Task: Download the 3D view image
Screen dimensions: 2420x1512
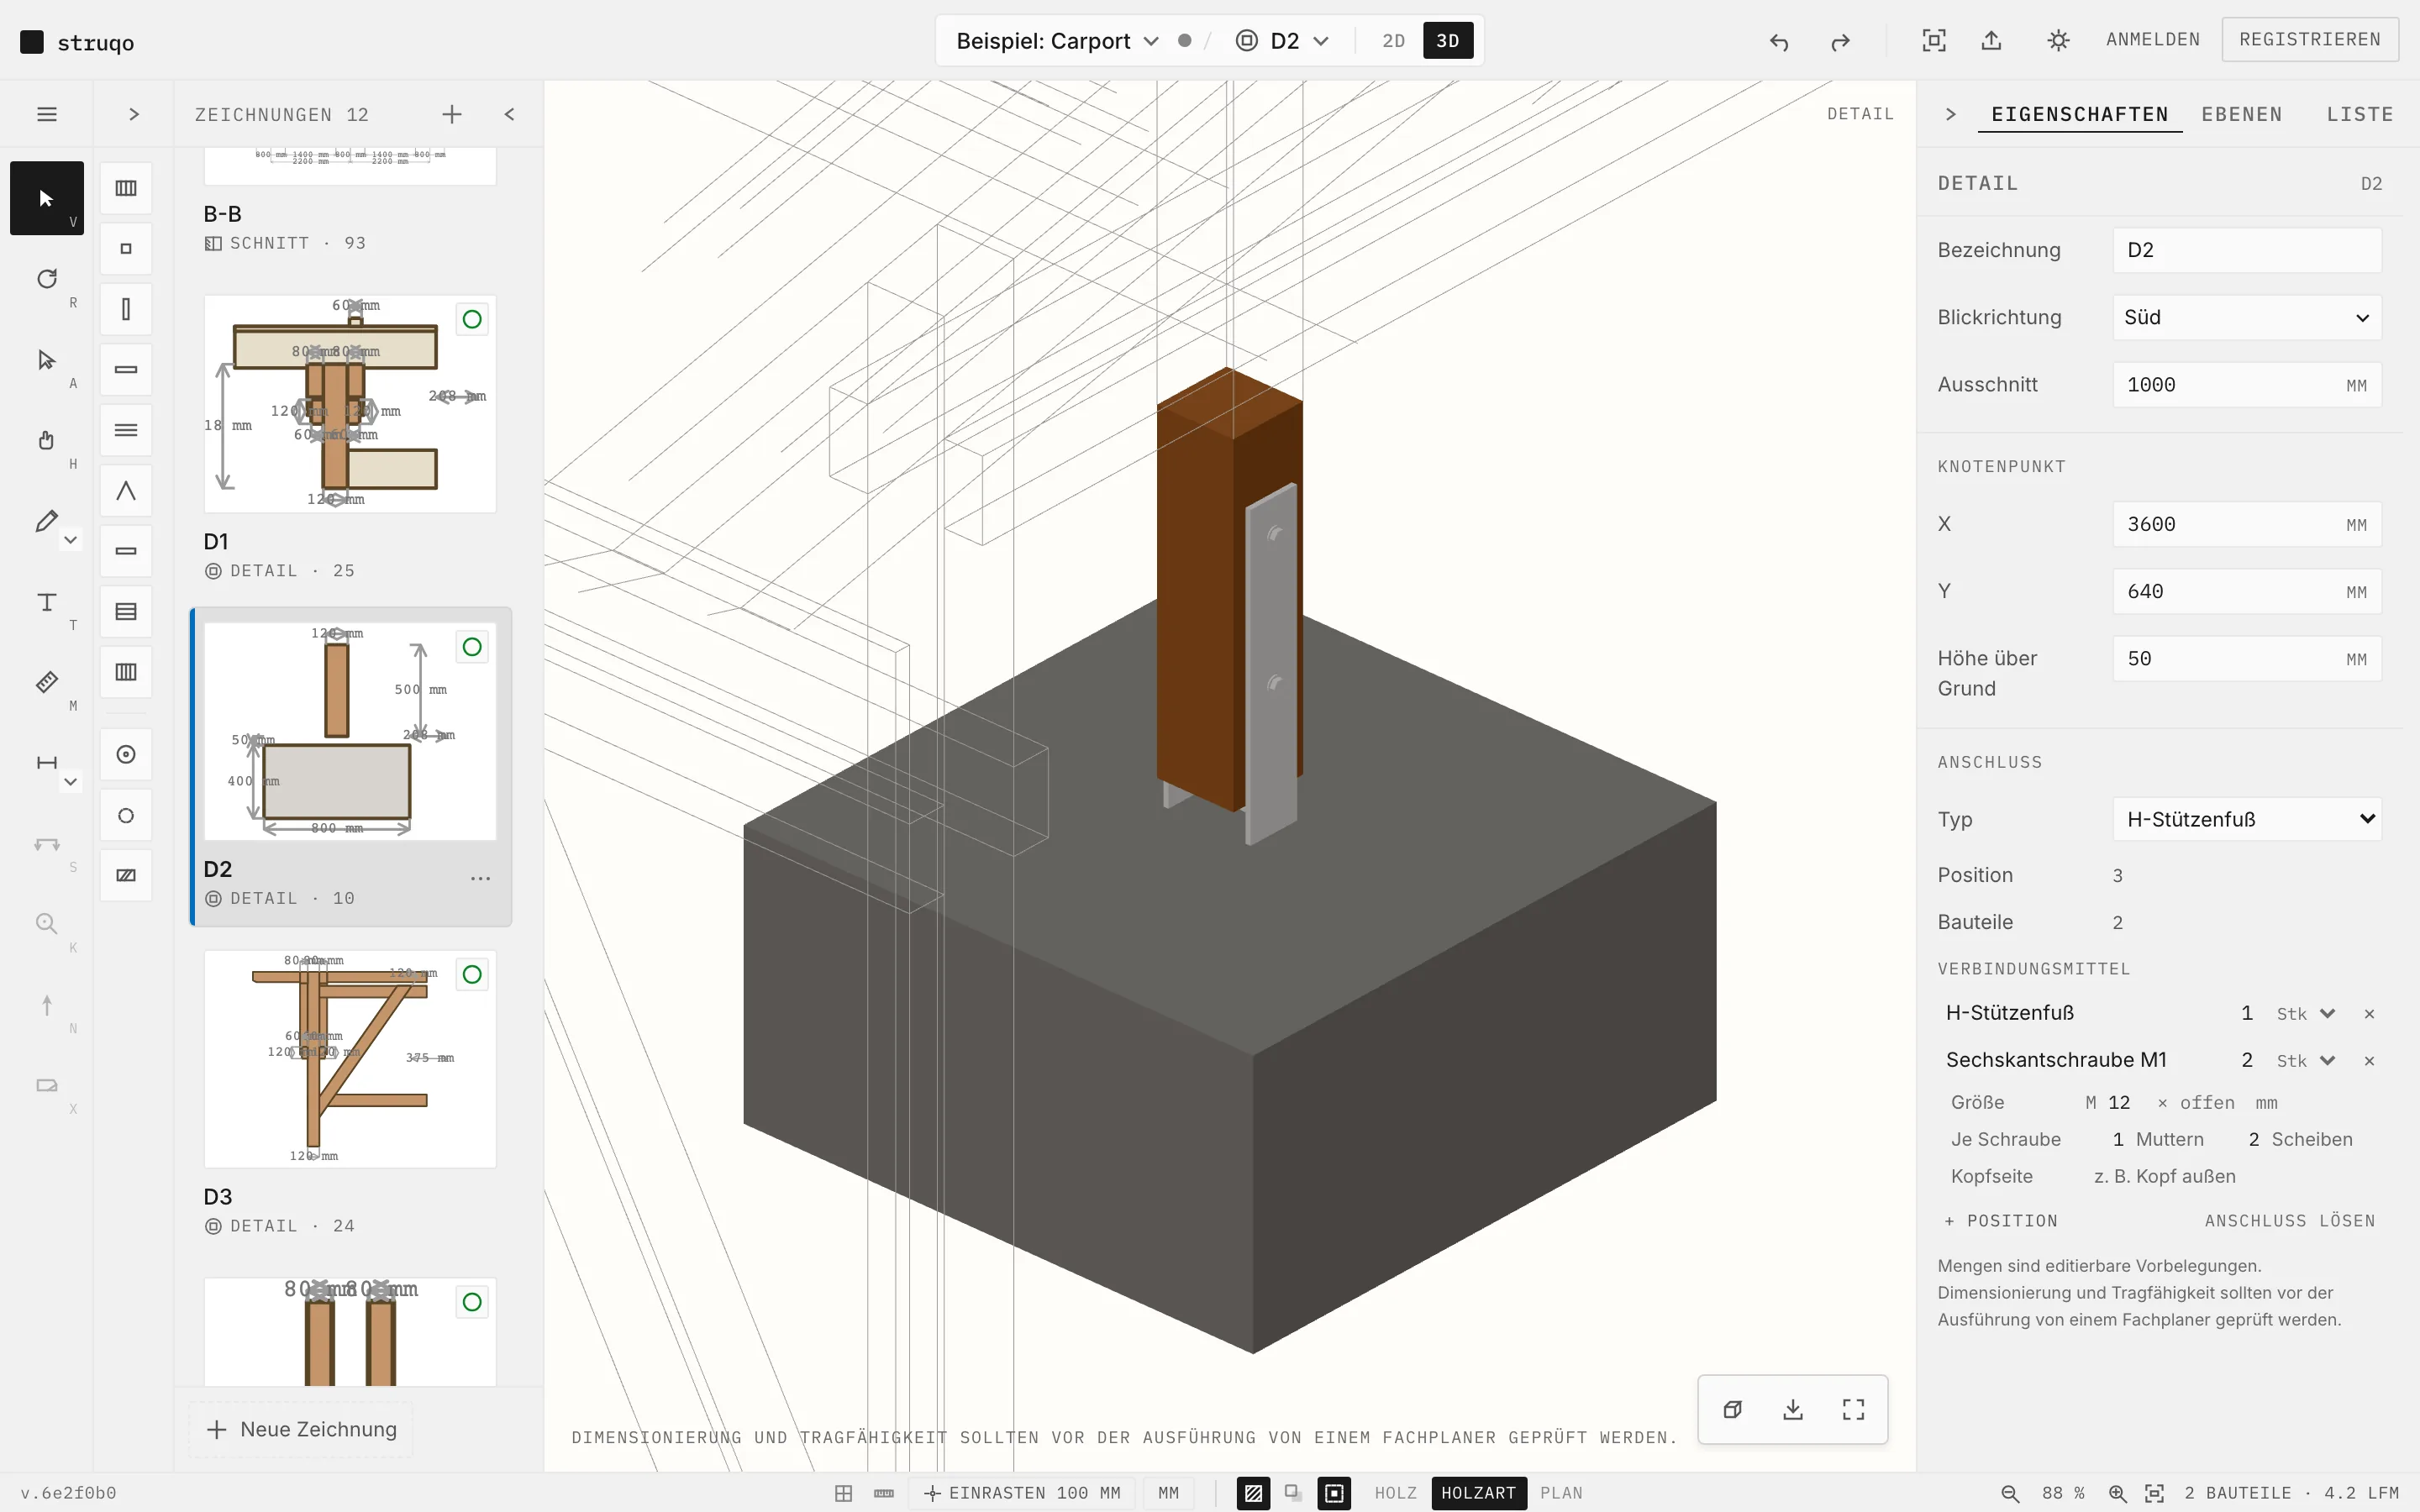Action: 1793,1409
